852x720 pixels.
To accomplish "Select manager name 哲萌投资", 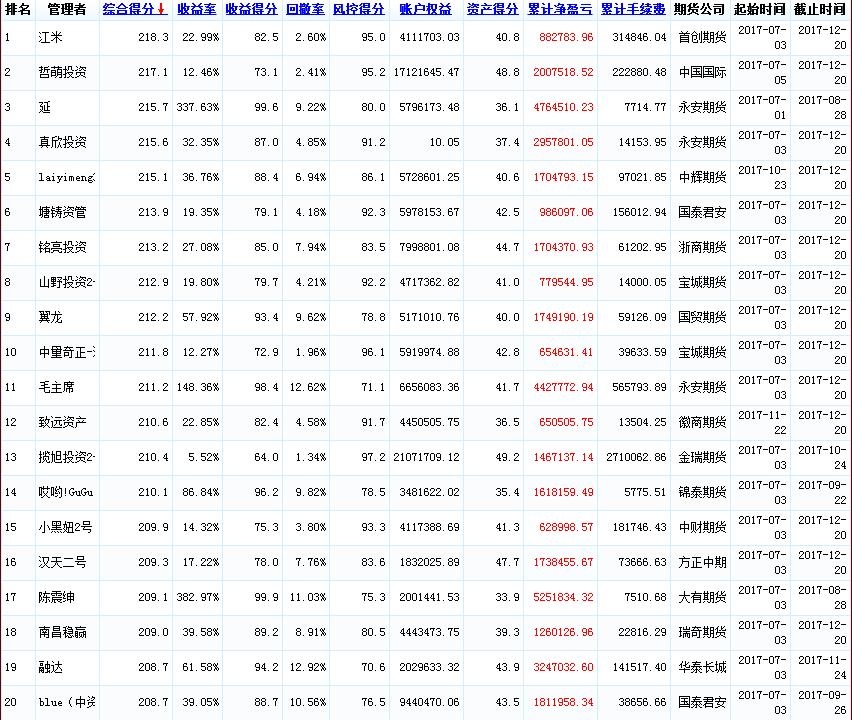I will (x=62, y=72).
